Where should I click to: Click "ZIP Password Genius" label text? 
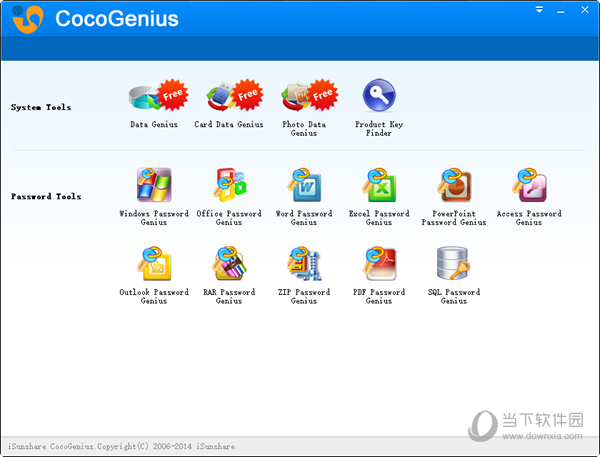[x=304, y=297]
